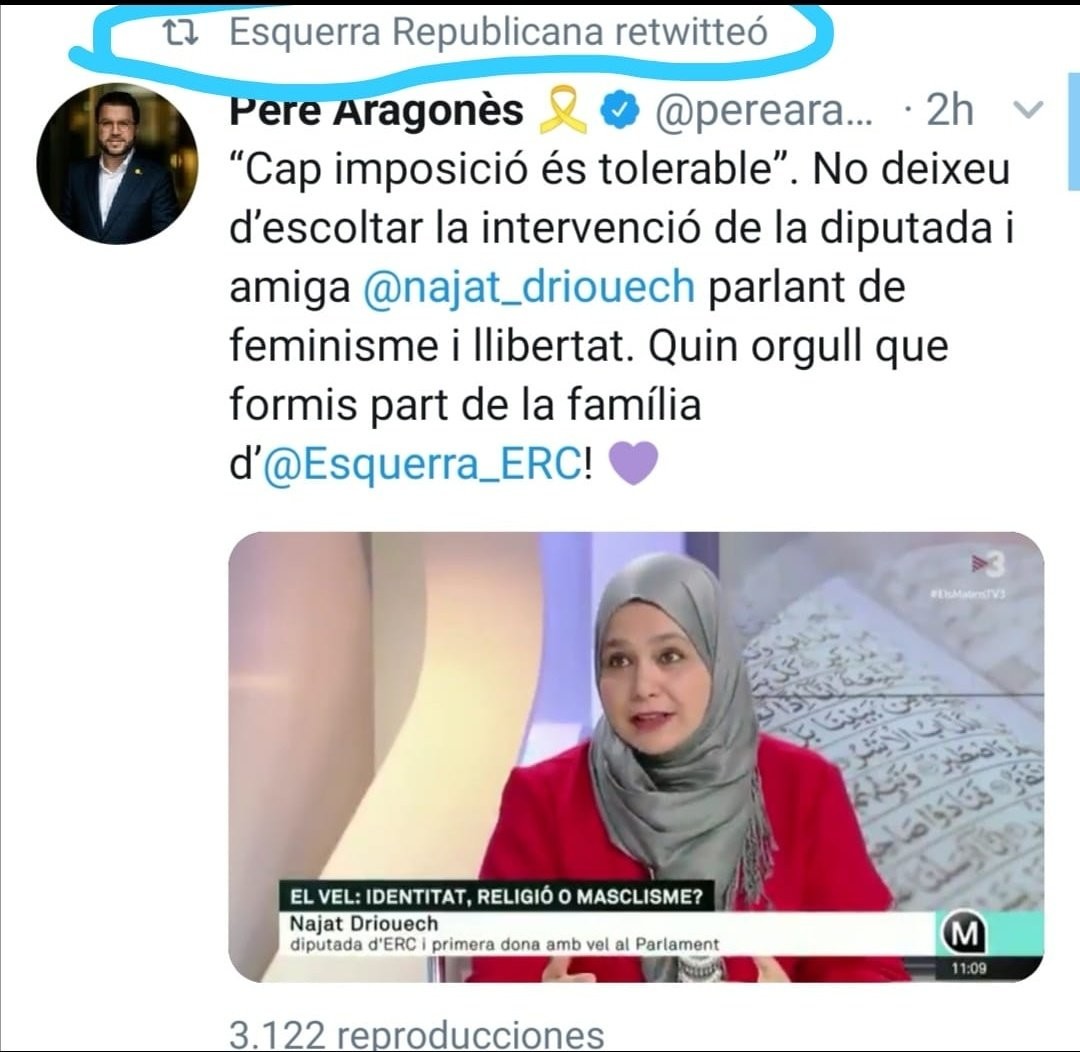Viewport: 1080px width, 1052px height.
Task: Click the 3.122 reproducciones count
Action: (417, 1034)
